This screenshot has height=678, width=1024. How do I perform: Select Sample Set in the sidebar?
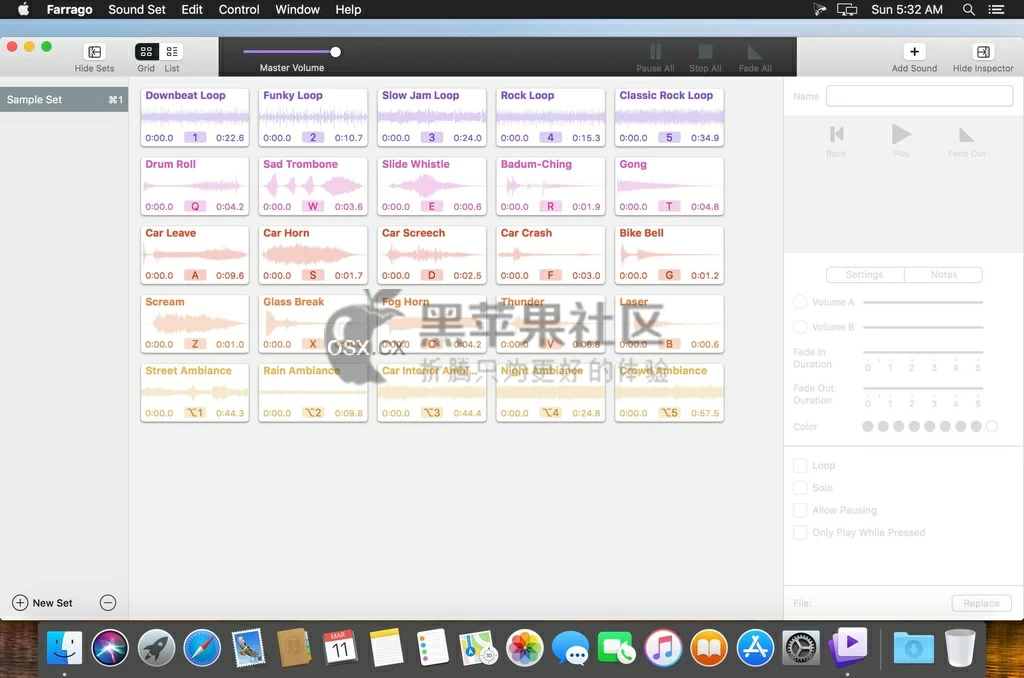pyautogui.click(x=64, y=99)
